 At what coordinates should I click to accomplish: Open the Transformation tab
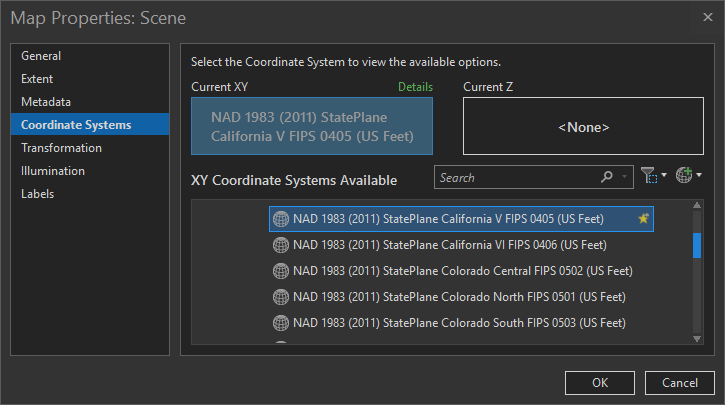click(61, 148)
